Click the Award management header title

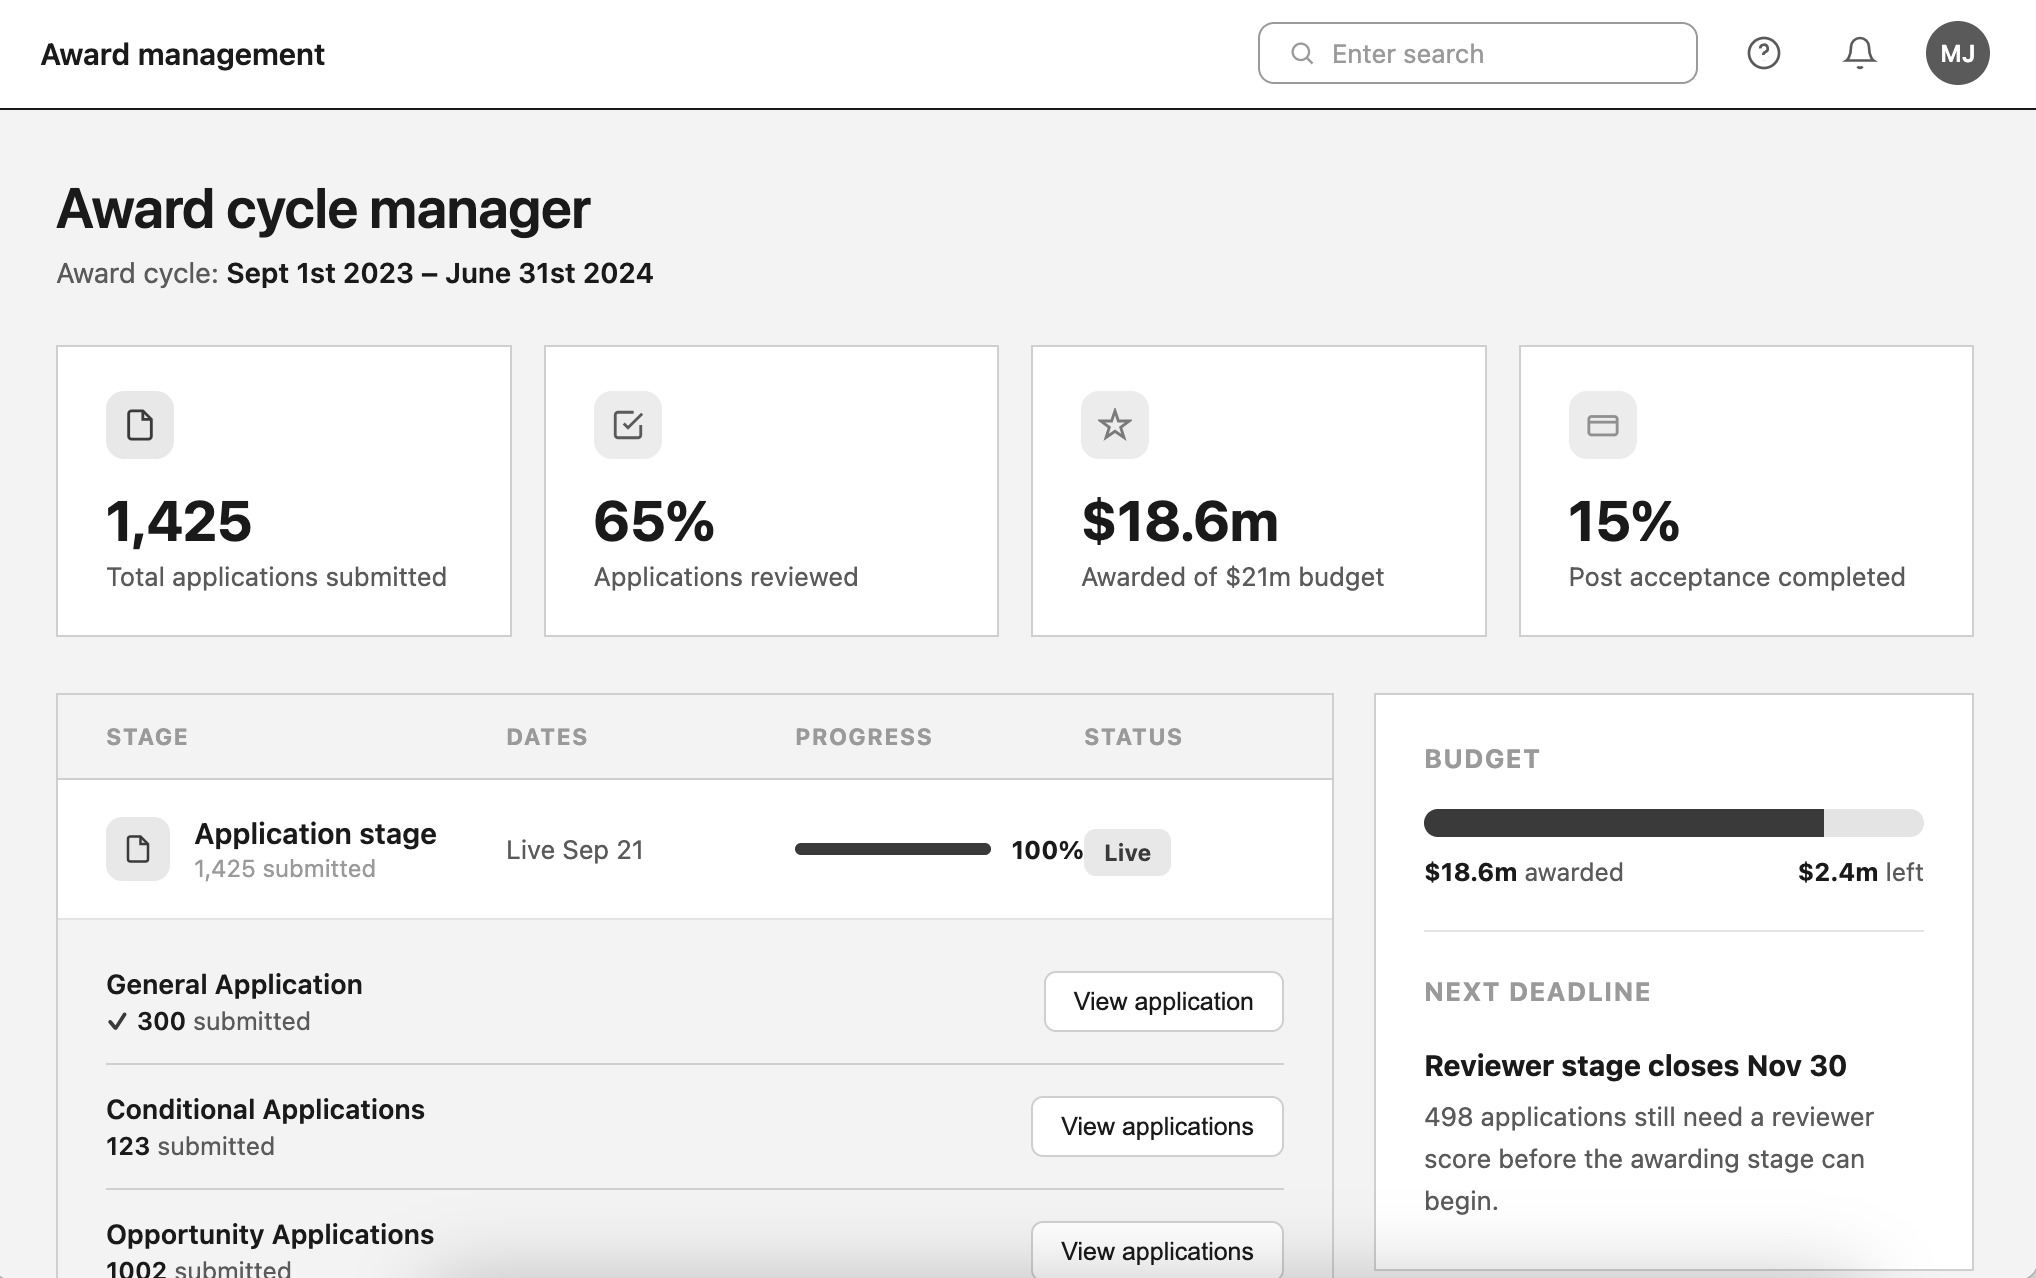click(183, 54)
